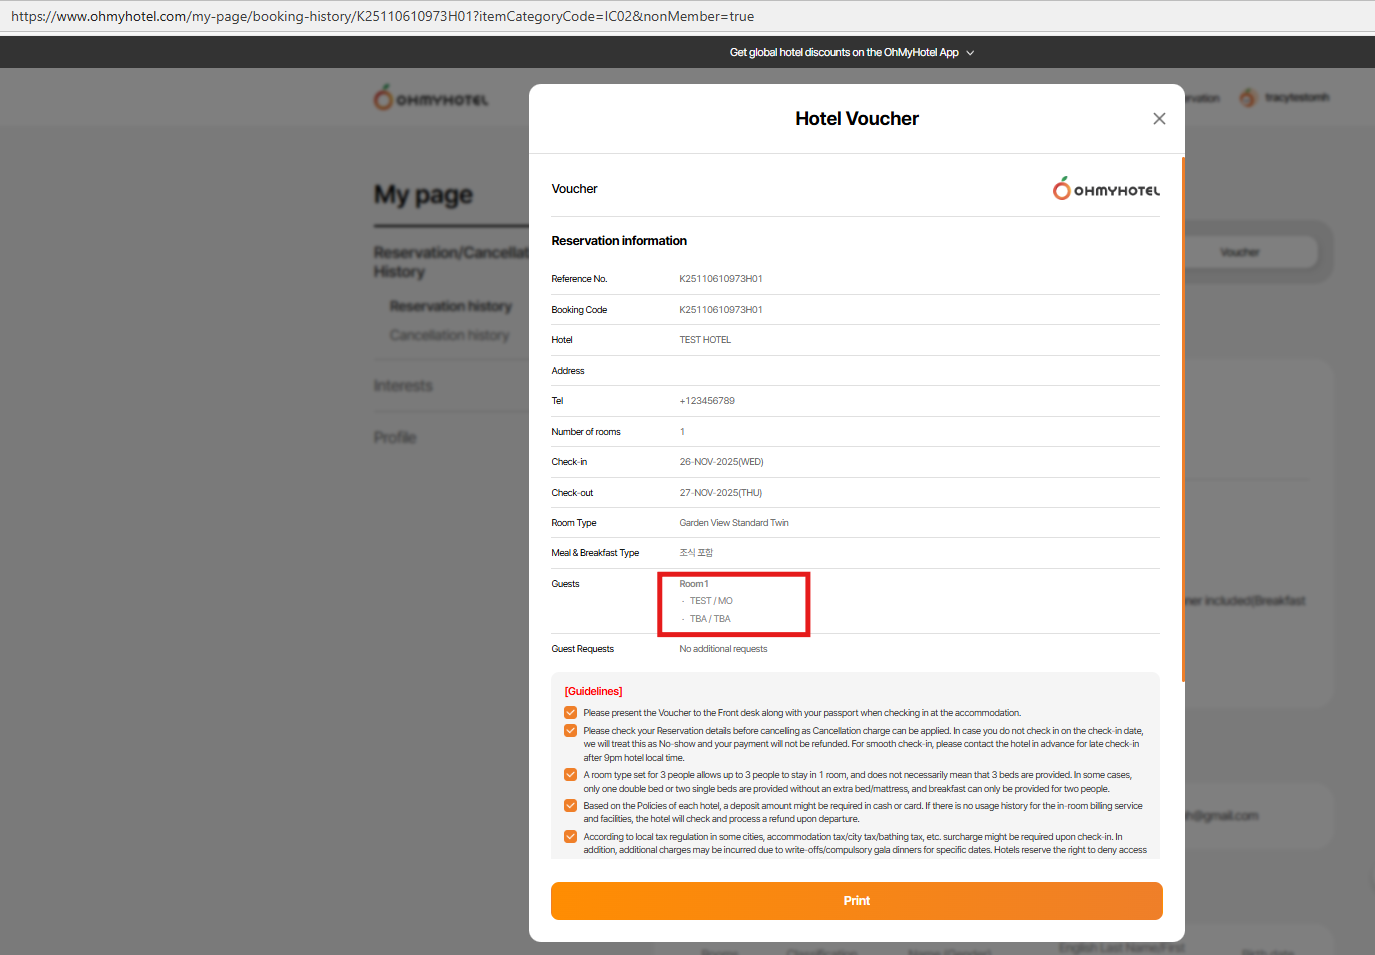Open Reservation/Cancellation History section in sidebar
The image size is (1375, 955).
pos(450,262)
